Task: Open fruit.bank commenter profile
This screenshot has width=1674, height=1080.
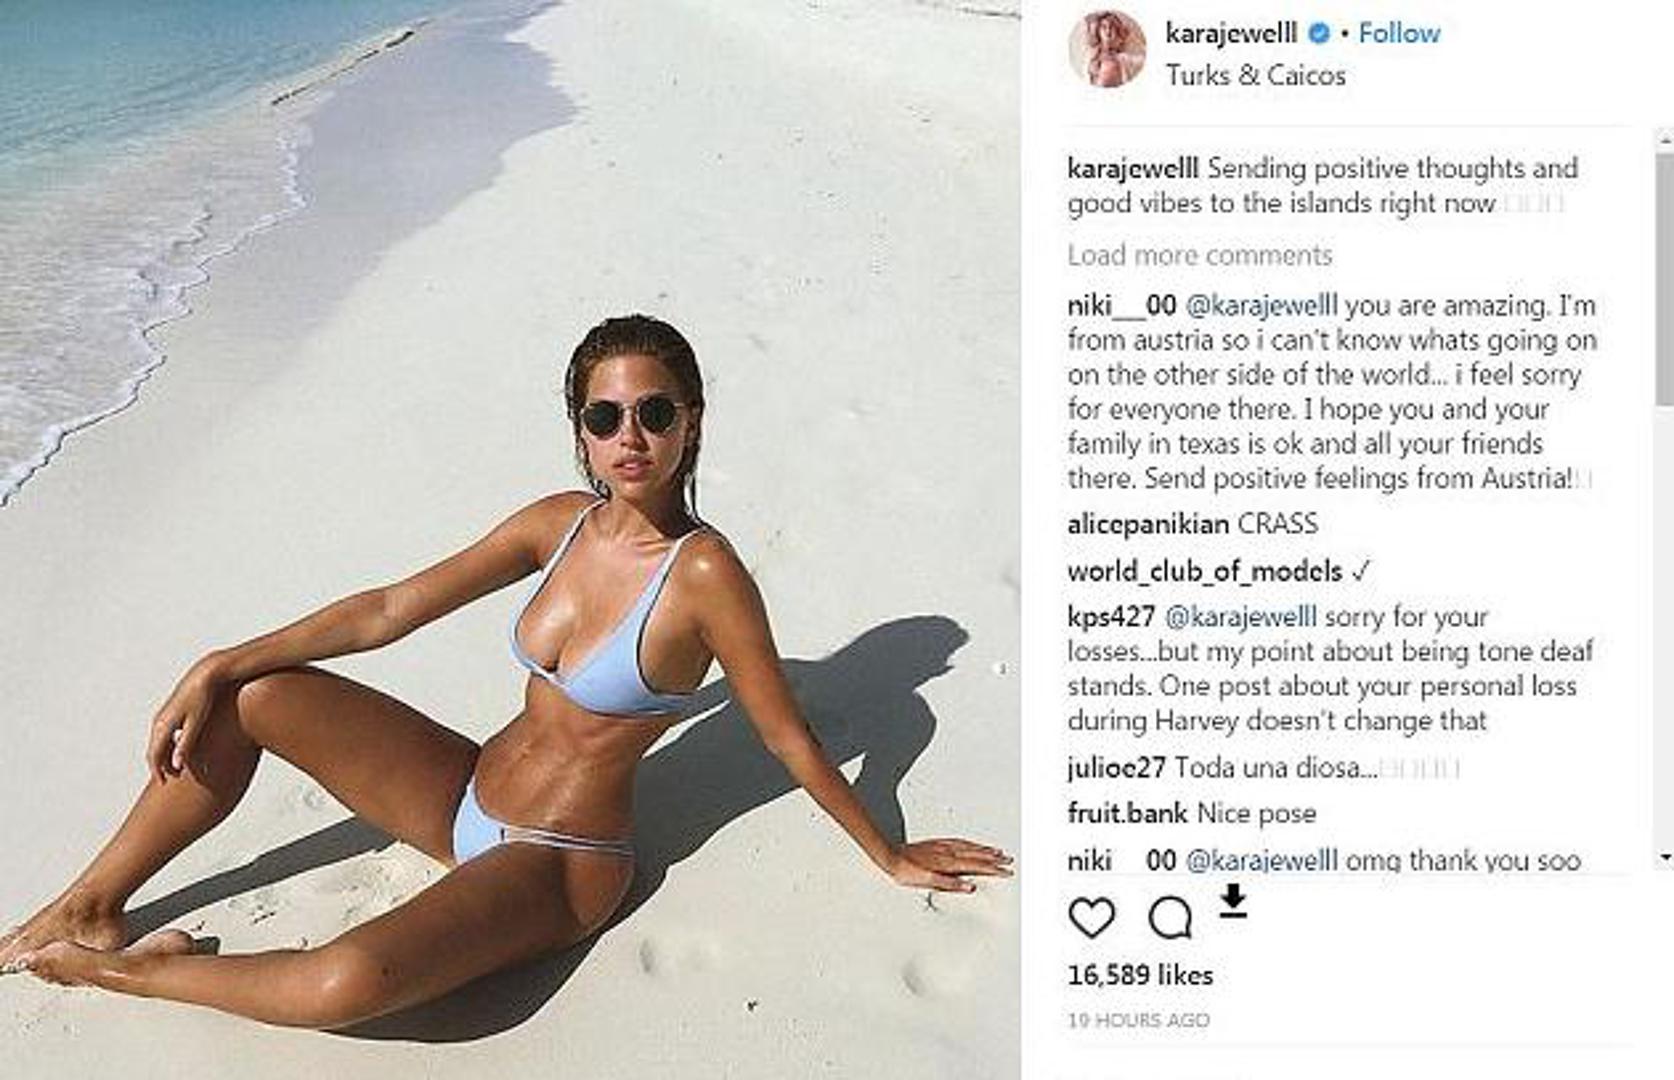Action: click(x=1127, y=813)
